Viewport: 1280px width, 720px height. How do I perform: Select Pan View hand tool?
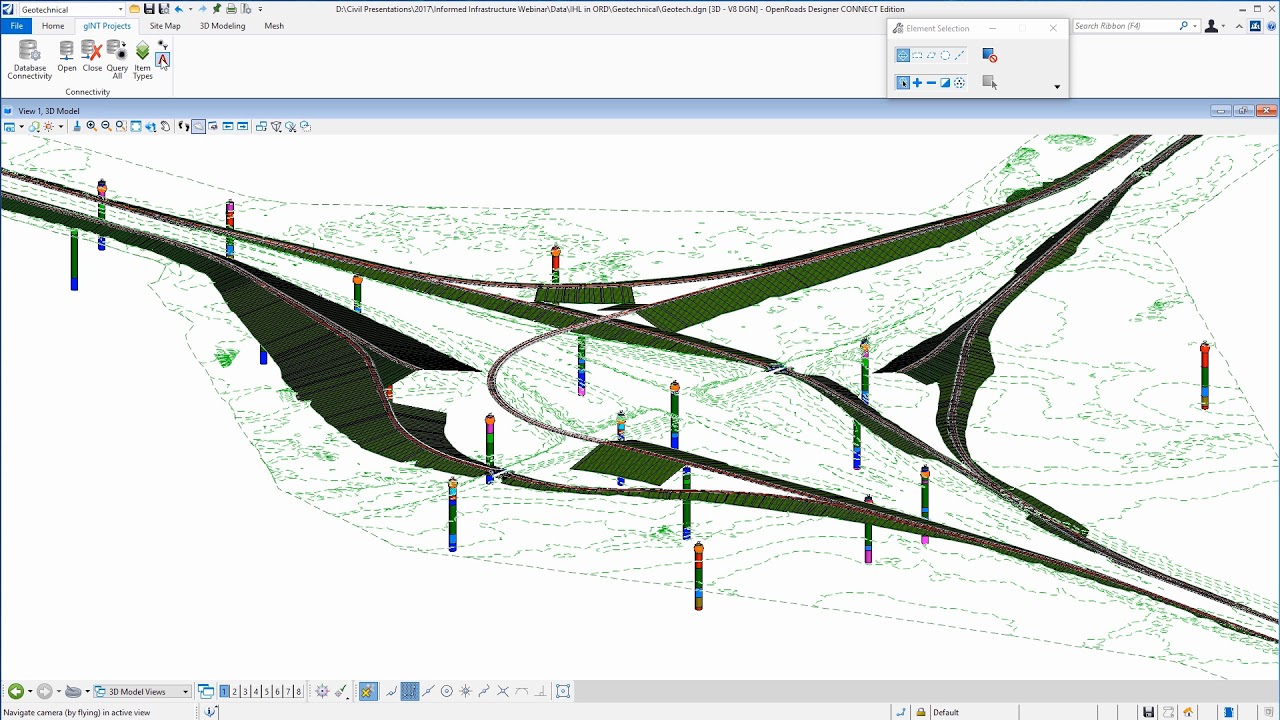[166, 127]
